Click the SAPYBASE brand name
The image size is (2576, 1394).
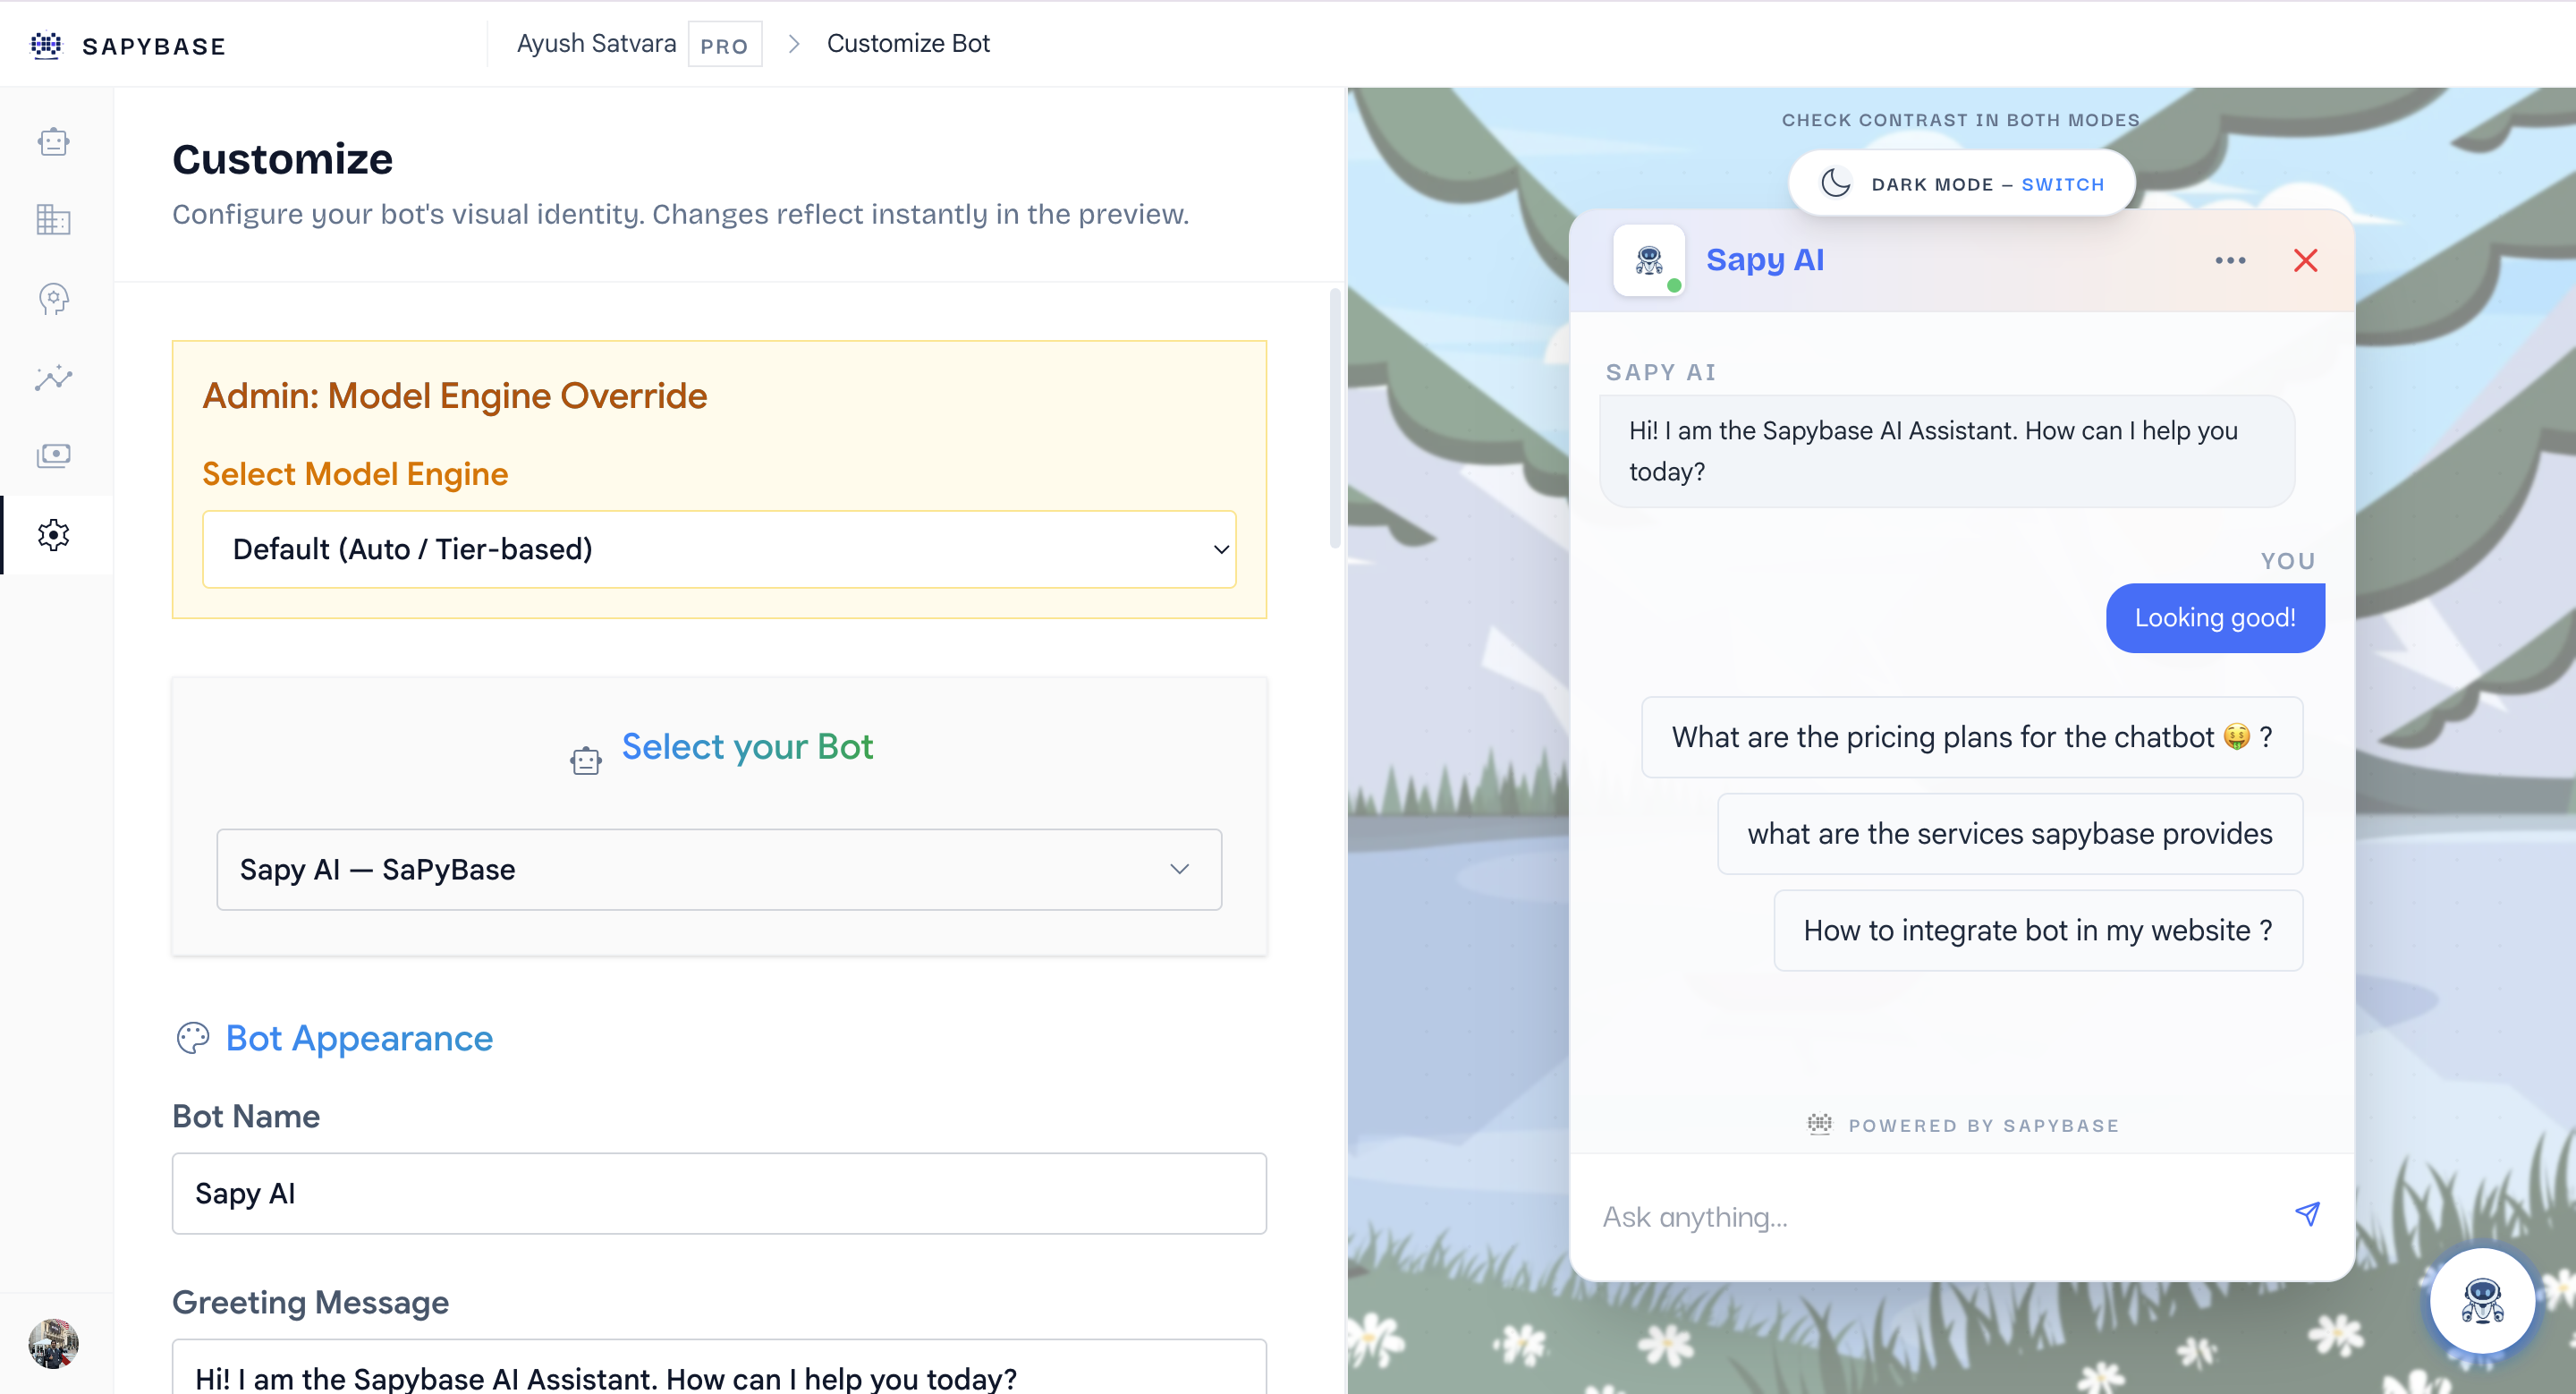[154, 46]
